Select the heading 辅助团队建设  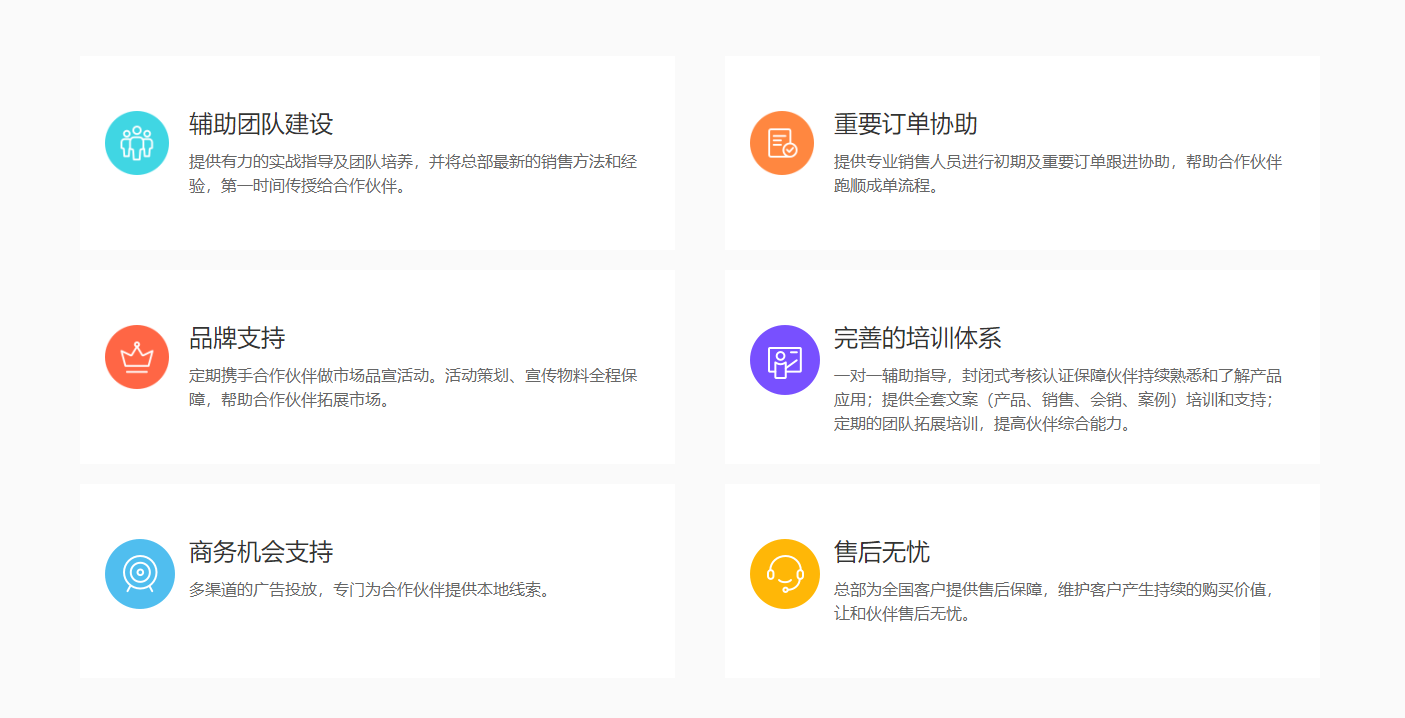tap(261, 124)
